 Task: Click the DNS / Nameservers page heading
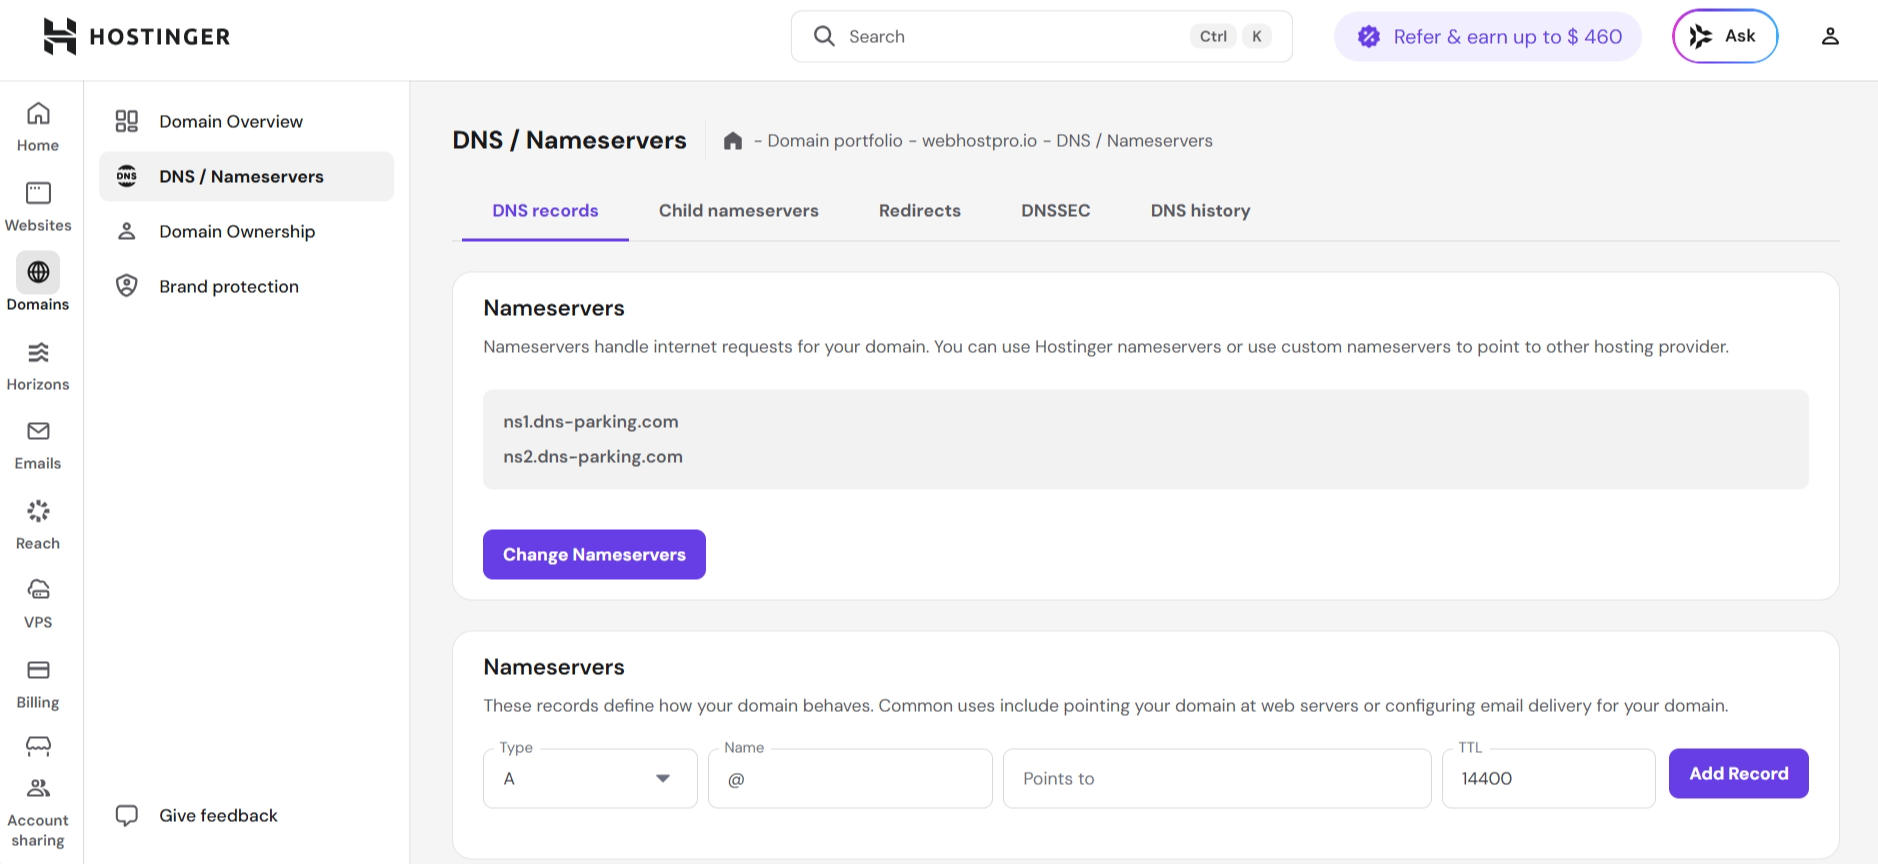tap(569, 140)
